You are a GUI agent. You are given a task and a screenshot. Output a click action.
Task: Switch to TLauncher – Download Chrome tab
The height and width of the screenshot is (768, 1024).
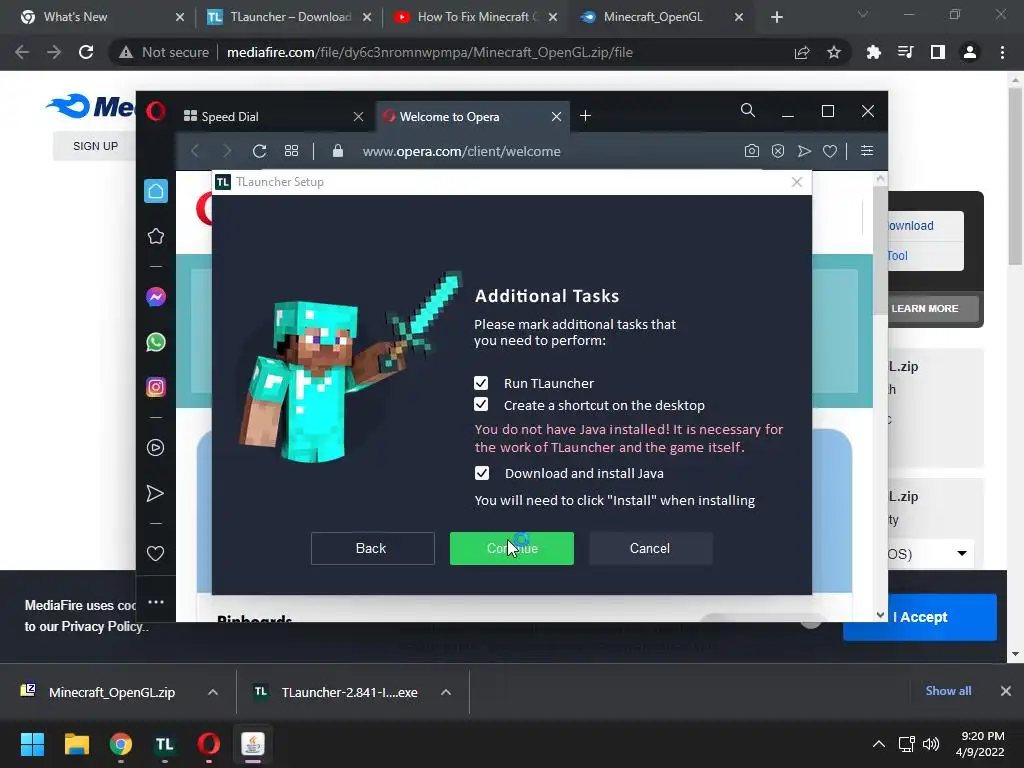click(287, 17)
